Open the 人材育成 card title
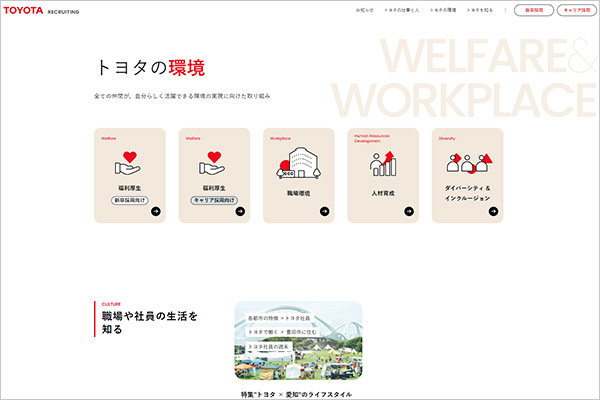This screenshot has height=400, width=600. (x=383, y=193)
